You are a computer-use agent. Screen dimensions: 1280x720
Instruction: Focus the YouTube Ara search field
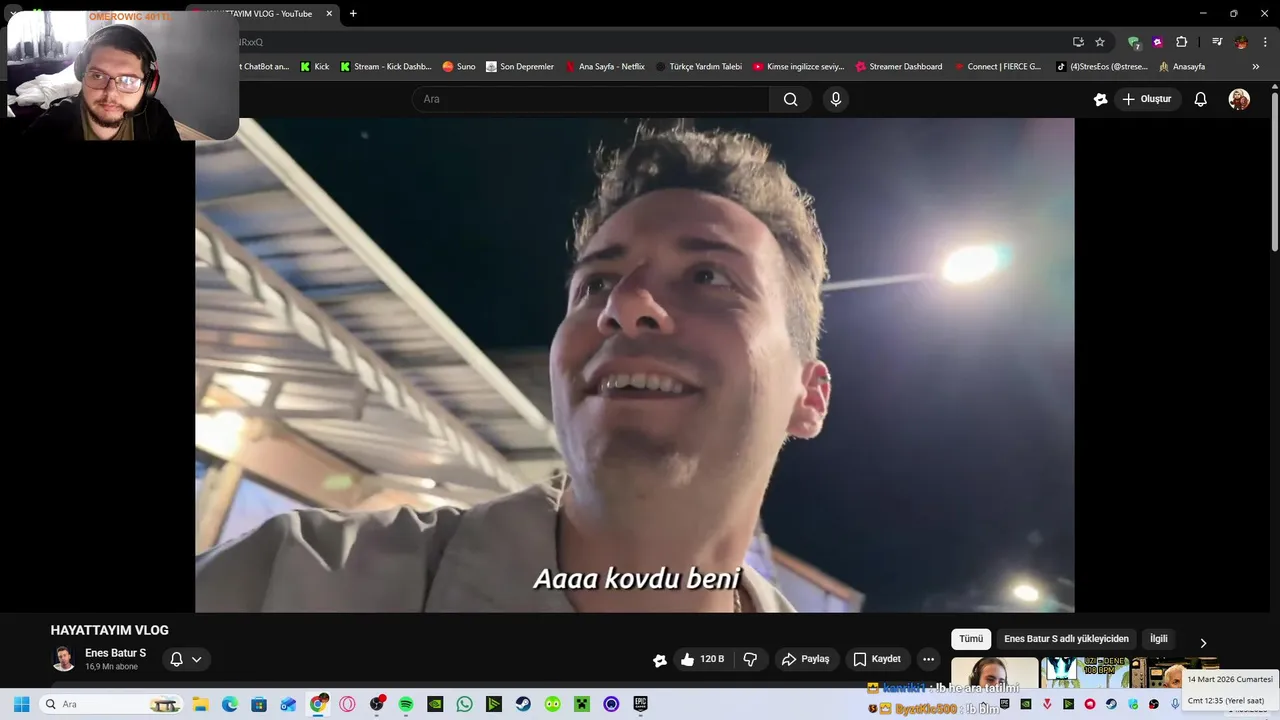[x=590, y=99]
